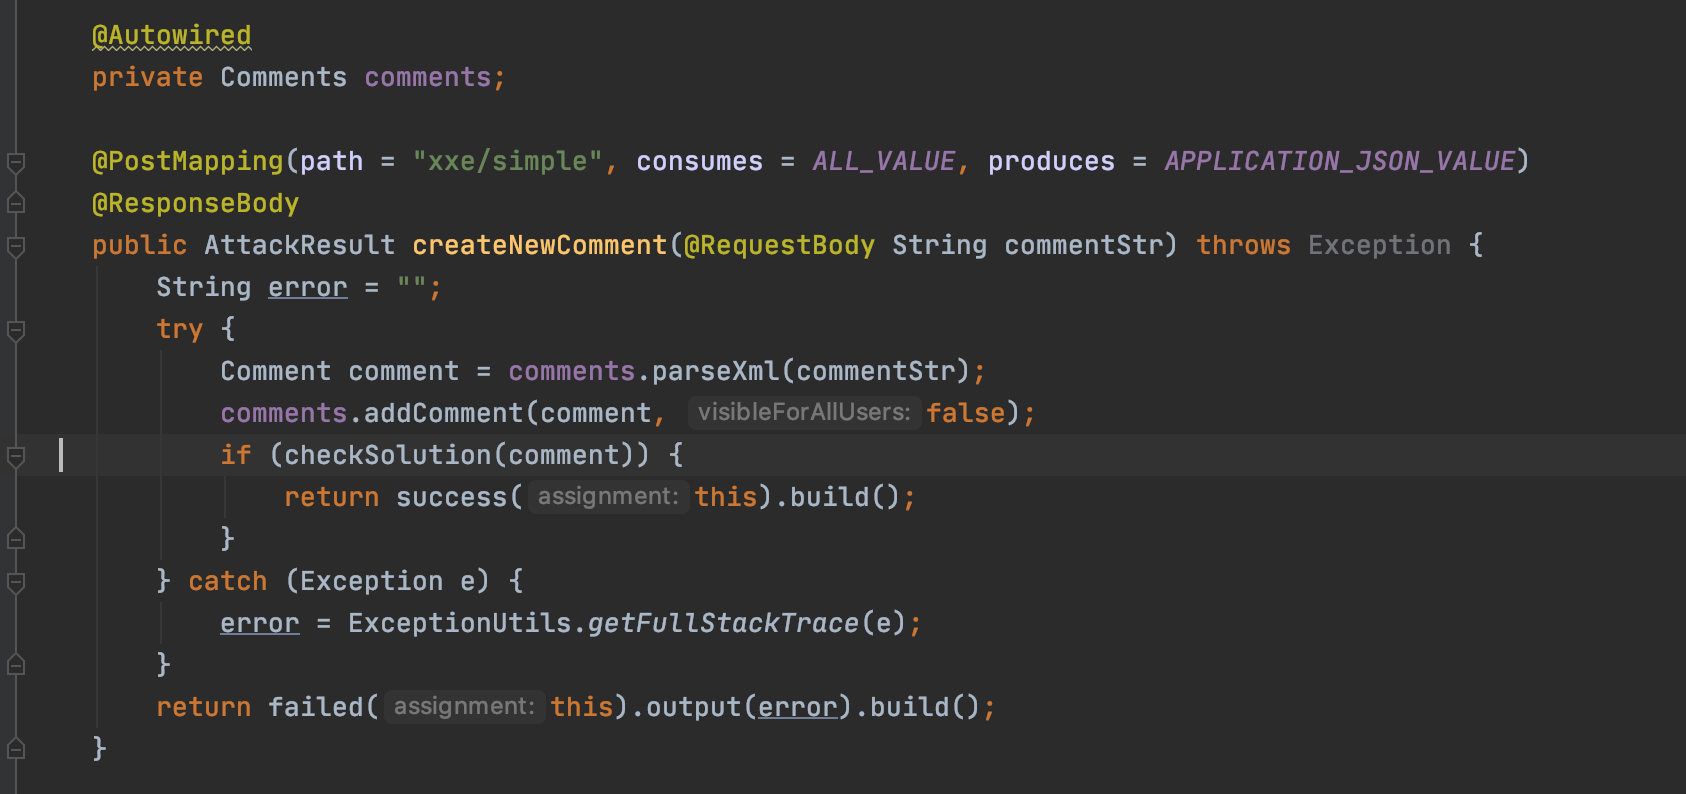Click assignment hint in failed call
1686x794 pixels.
point(464,706)
